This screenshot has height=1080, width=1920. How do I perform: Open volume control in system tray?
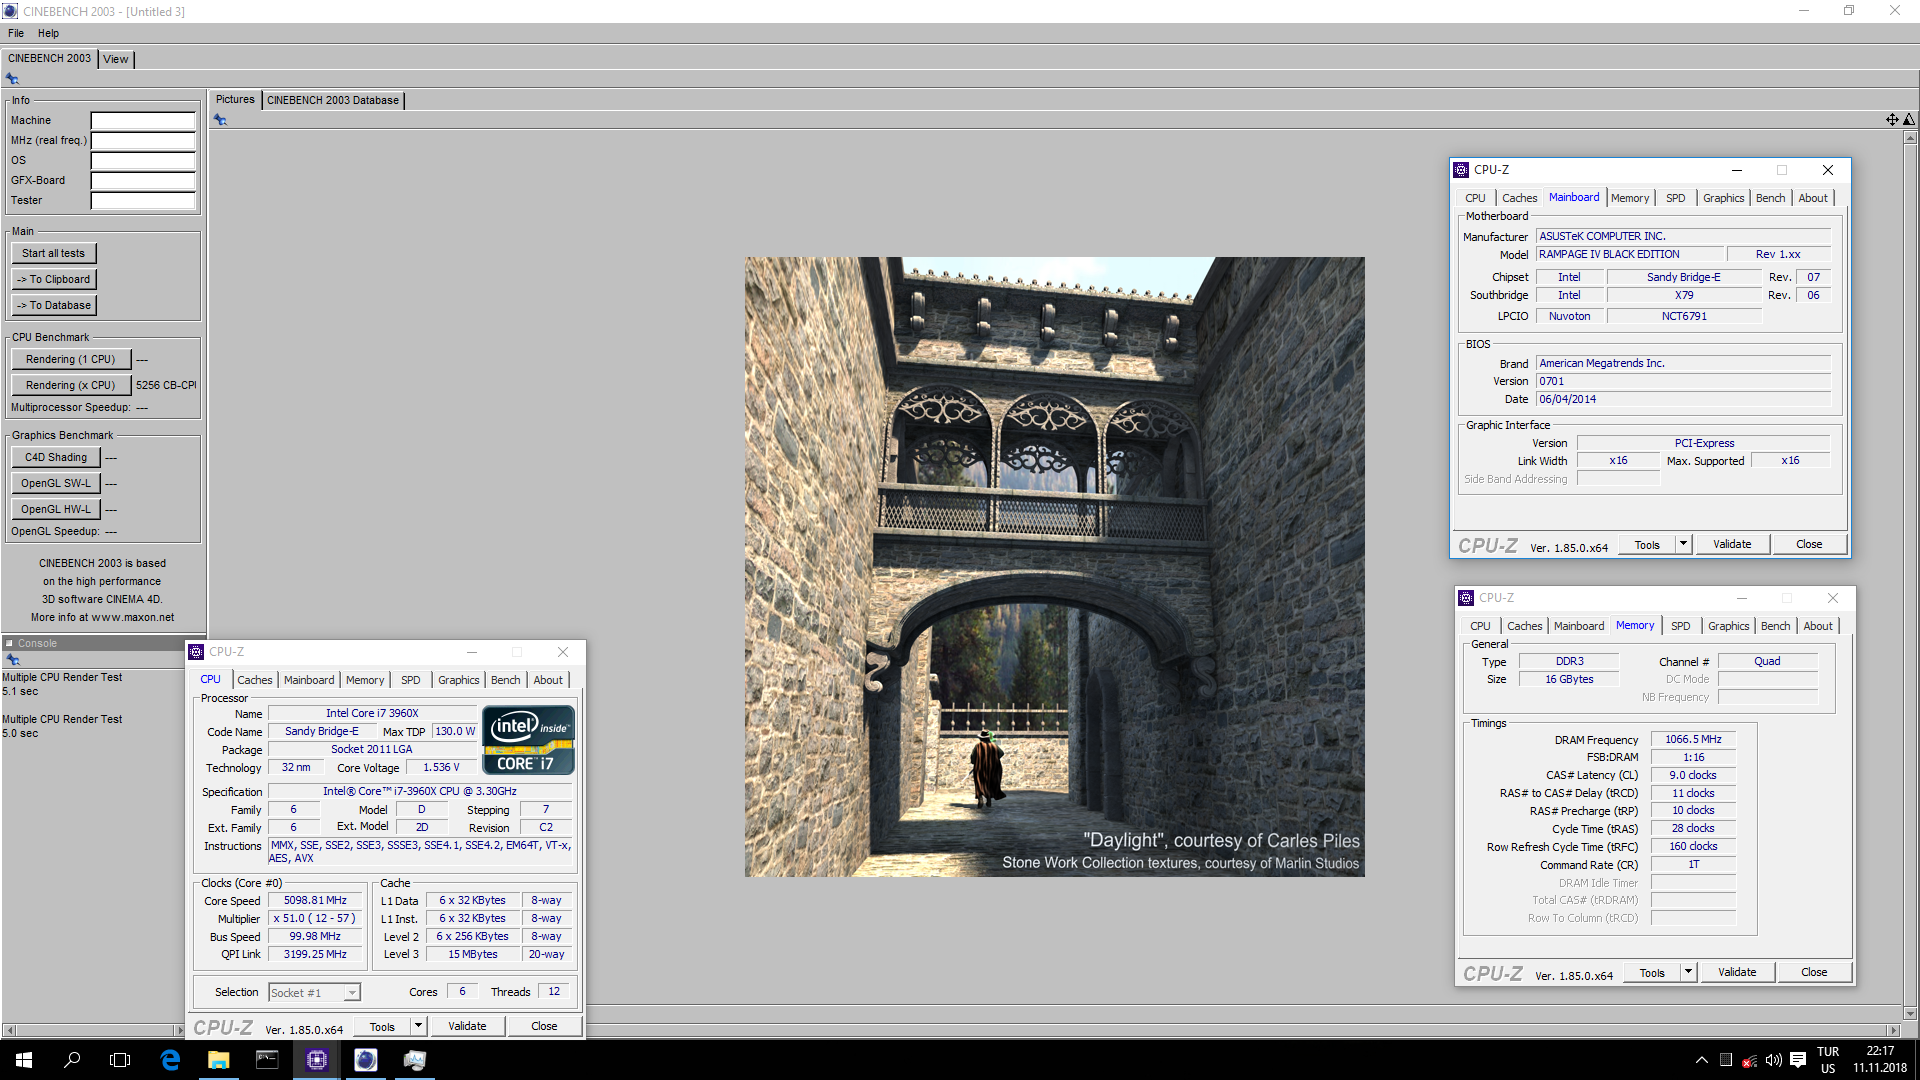point(1773,1060)
